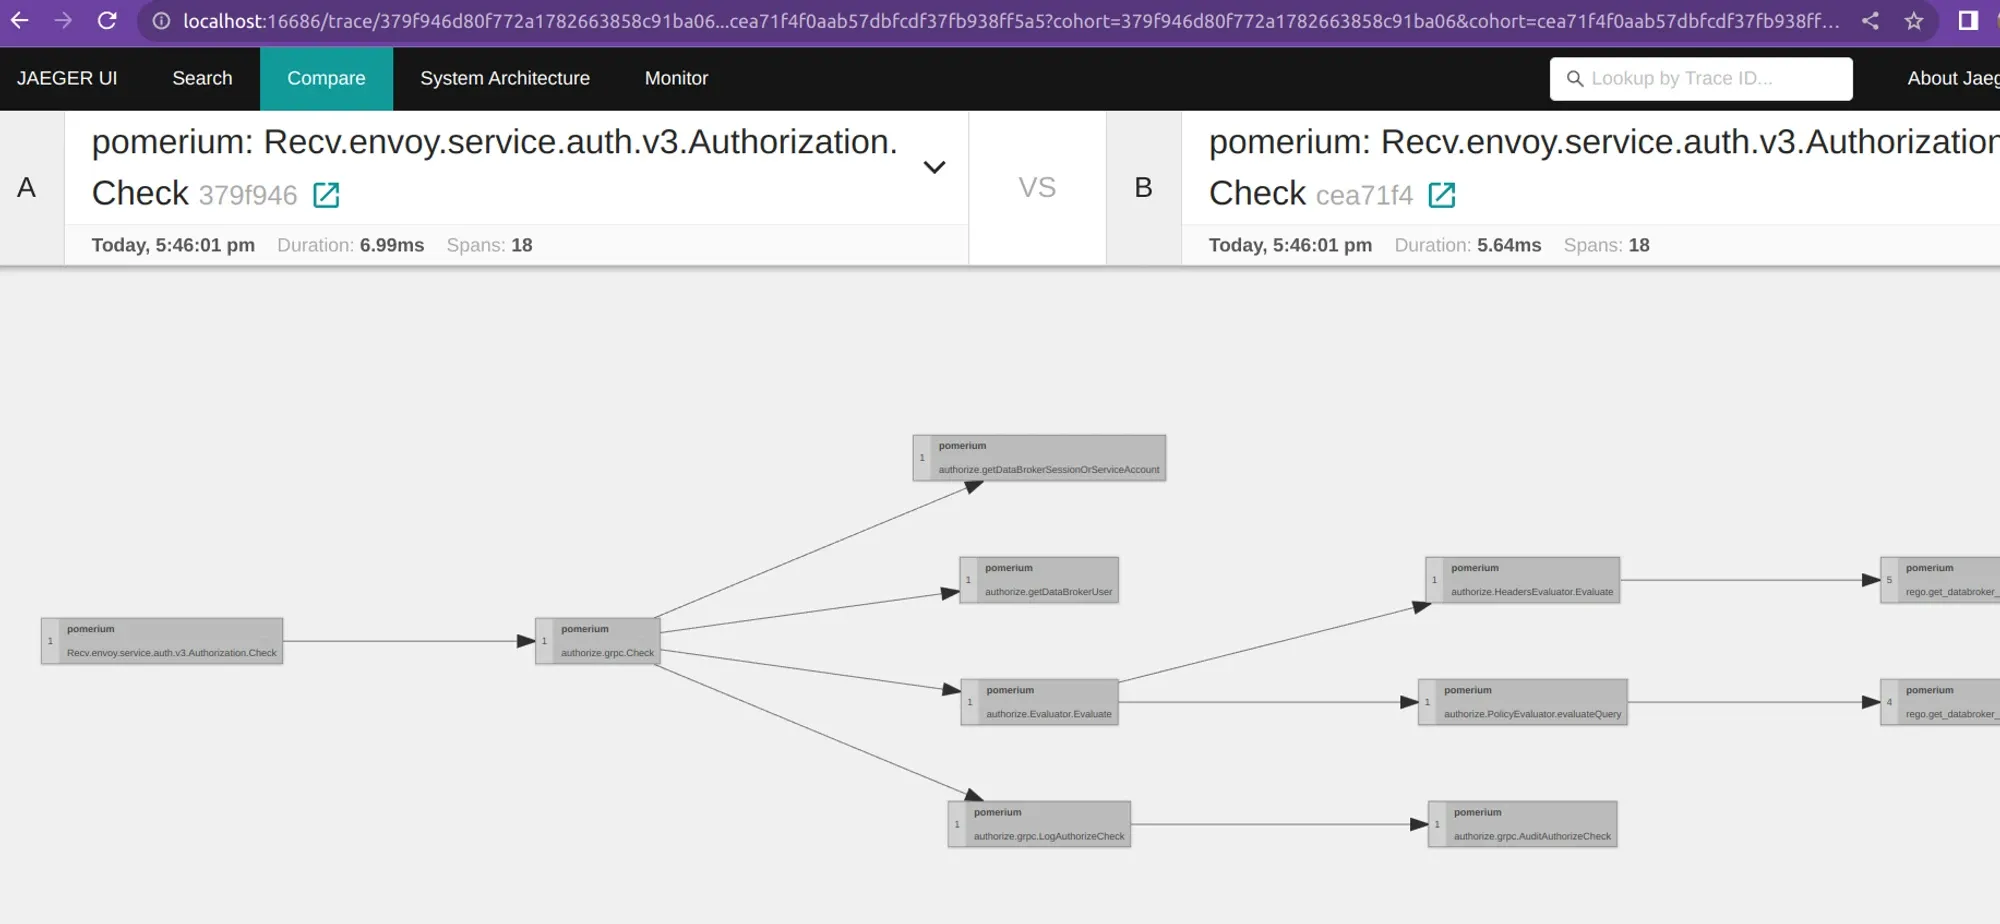Viewport: 2000px width, 924px height.
Task: Select the authorize.getDataBrokerSessionOrServiceAccount node
Action: coord(1039,458)
